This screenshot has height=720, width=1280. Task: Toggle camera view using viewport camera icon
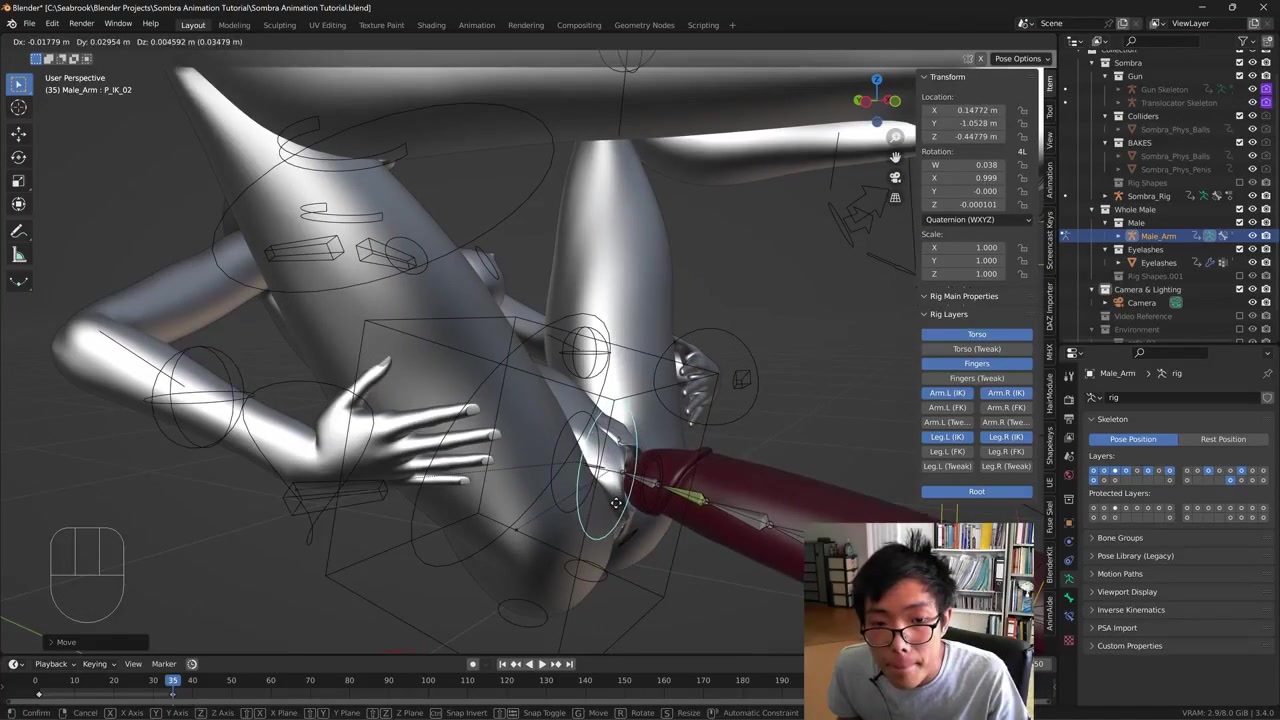click(x=895, y=177)
